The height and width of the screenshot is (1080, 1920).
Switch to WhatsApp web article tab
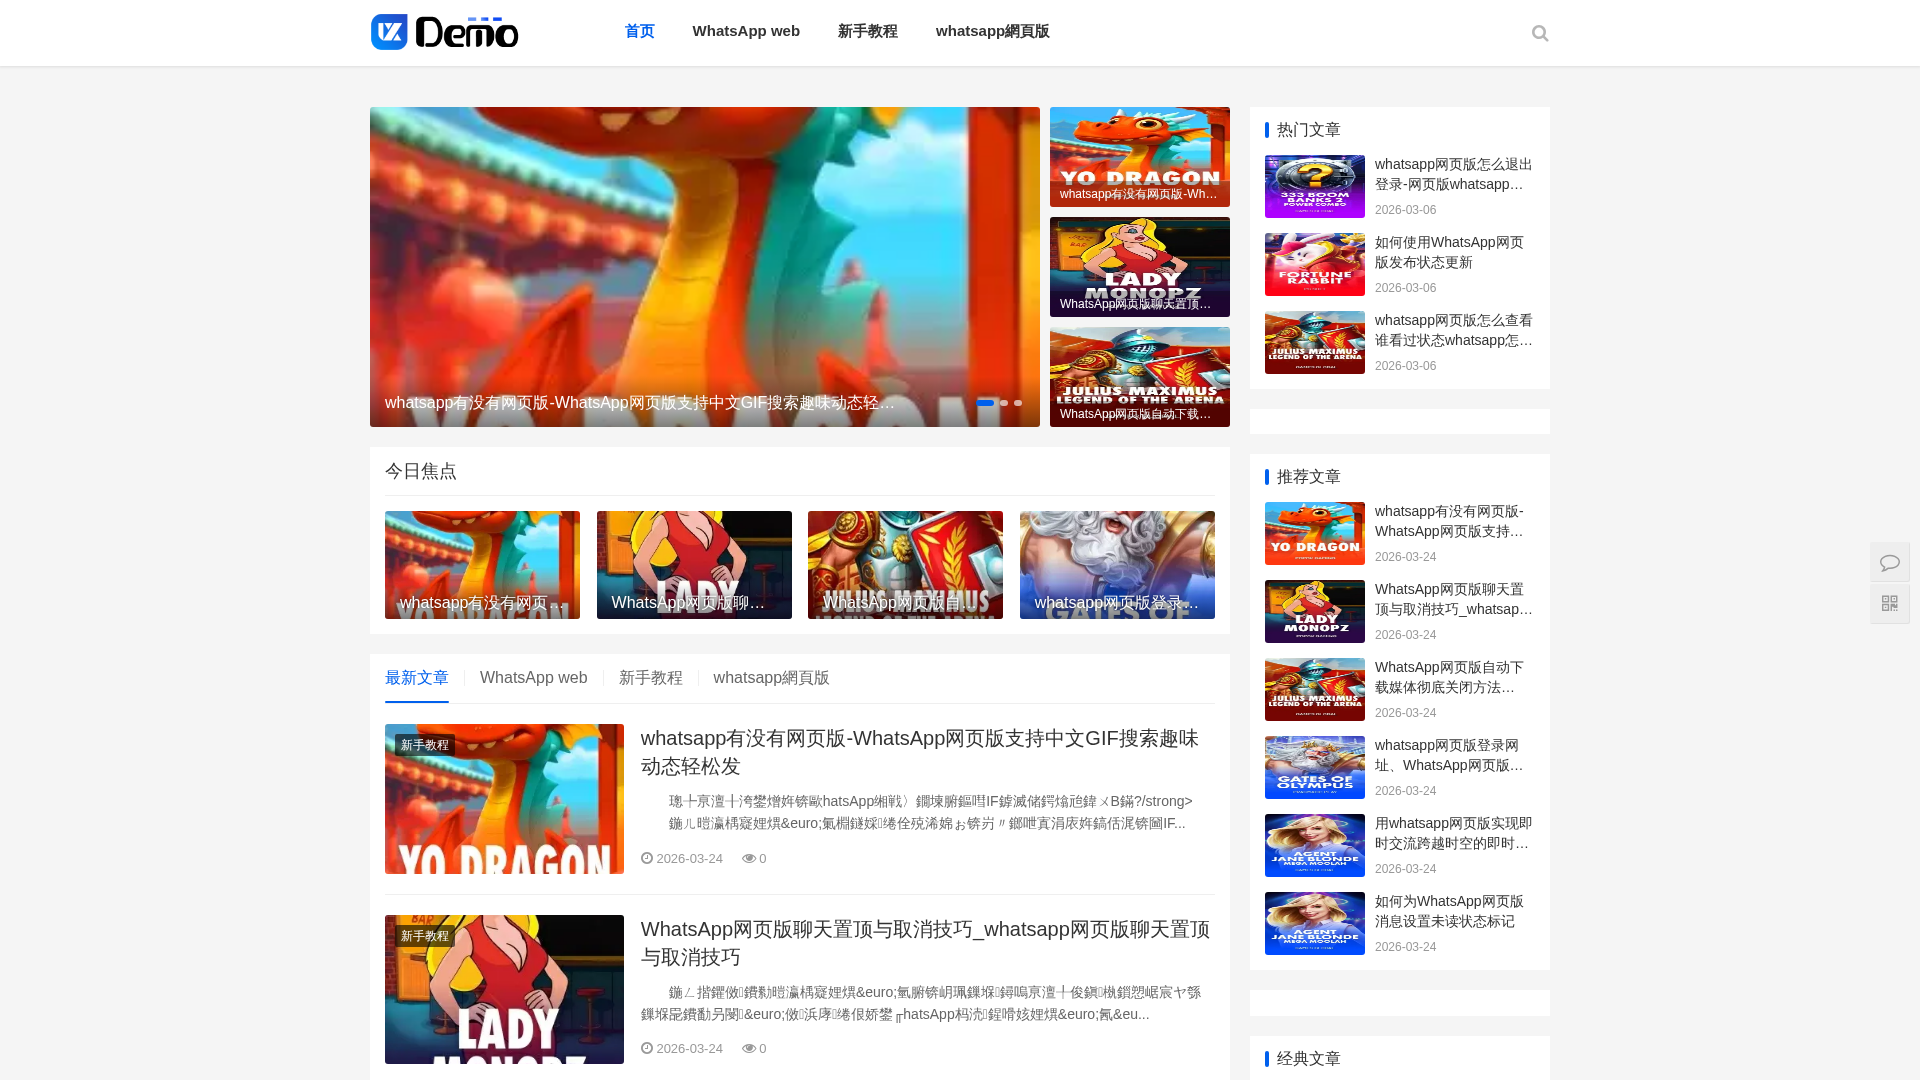533,678
